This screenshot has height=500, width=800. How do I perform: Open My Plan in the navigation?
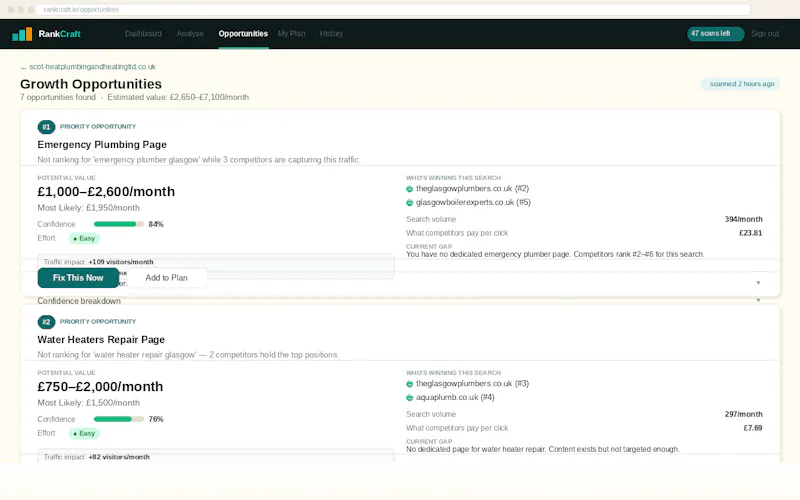point(291,34)
